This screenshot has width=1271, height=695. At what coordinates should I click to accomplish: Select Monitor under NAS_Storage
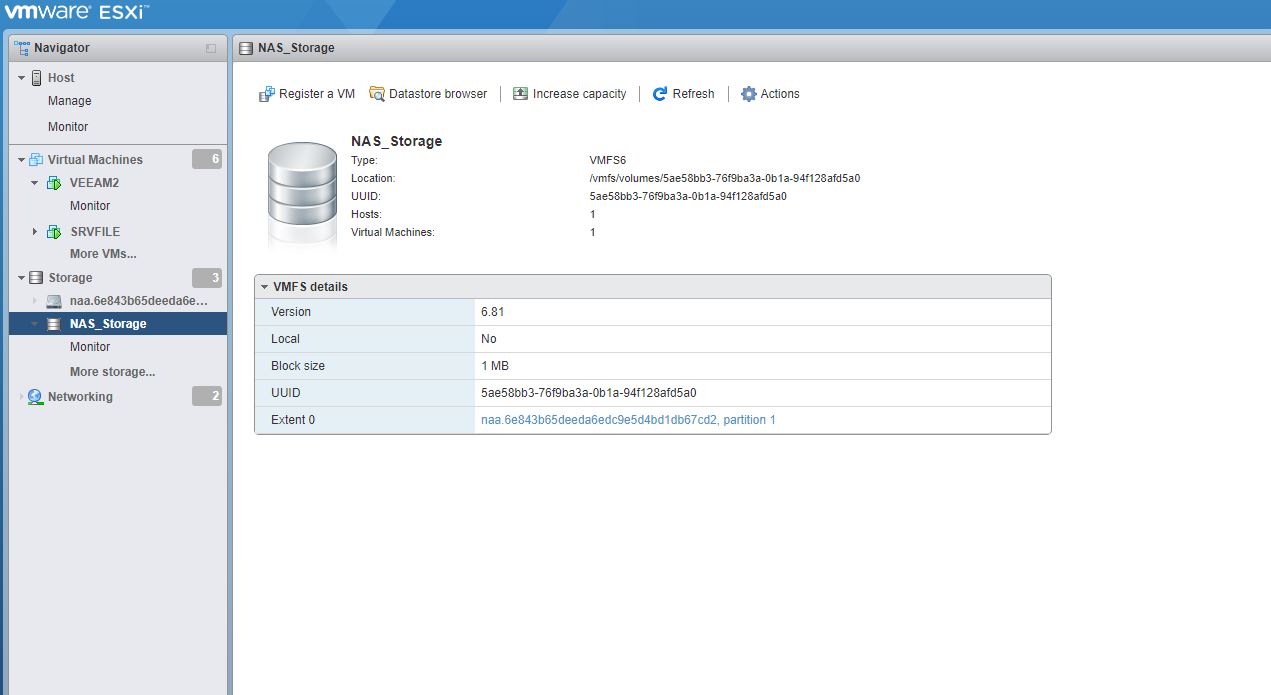90,347
